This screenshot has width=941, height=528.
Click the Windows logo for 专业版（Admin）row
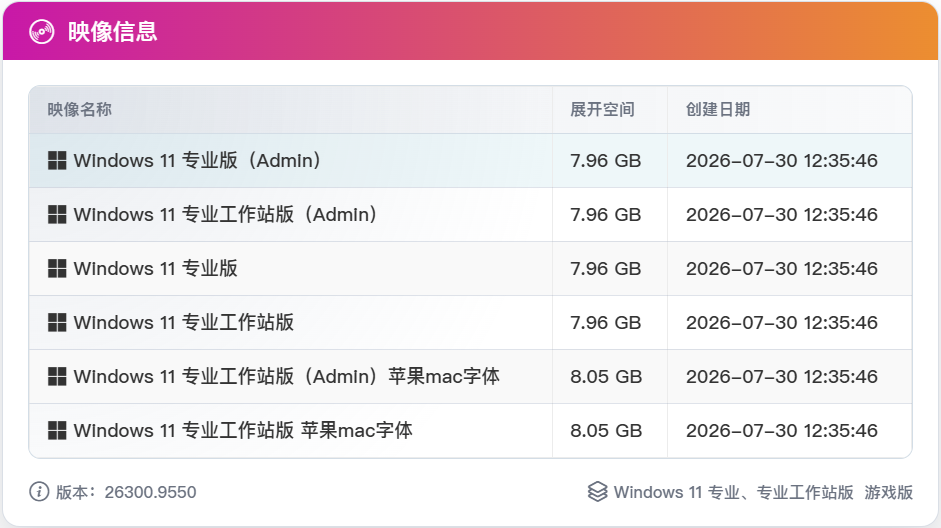(57, 161)
